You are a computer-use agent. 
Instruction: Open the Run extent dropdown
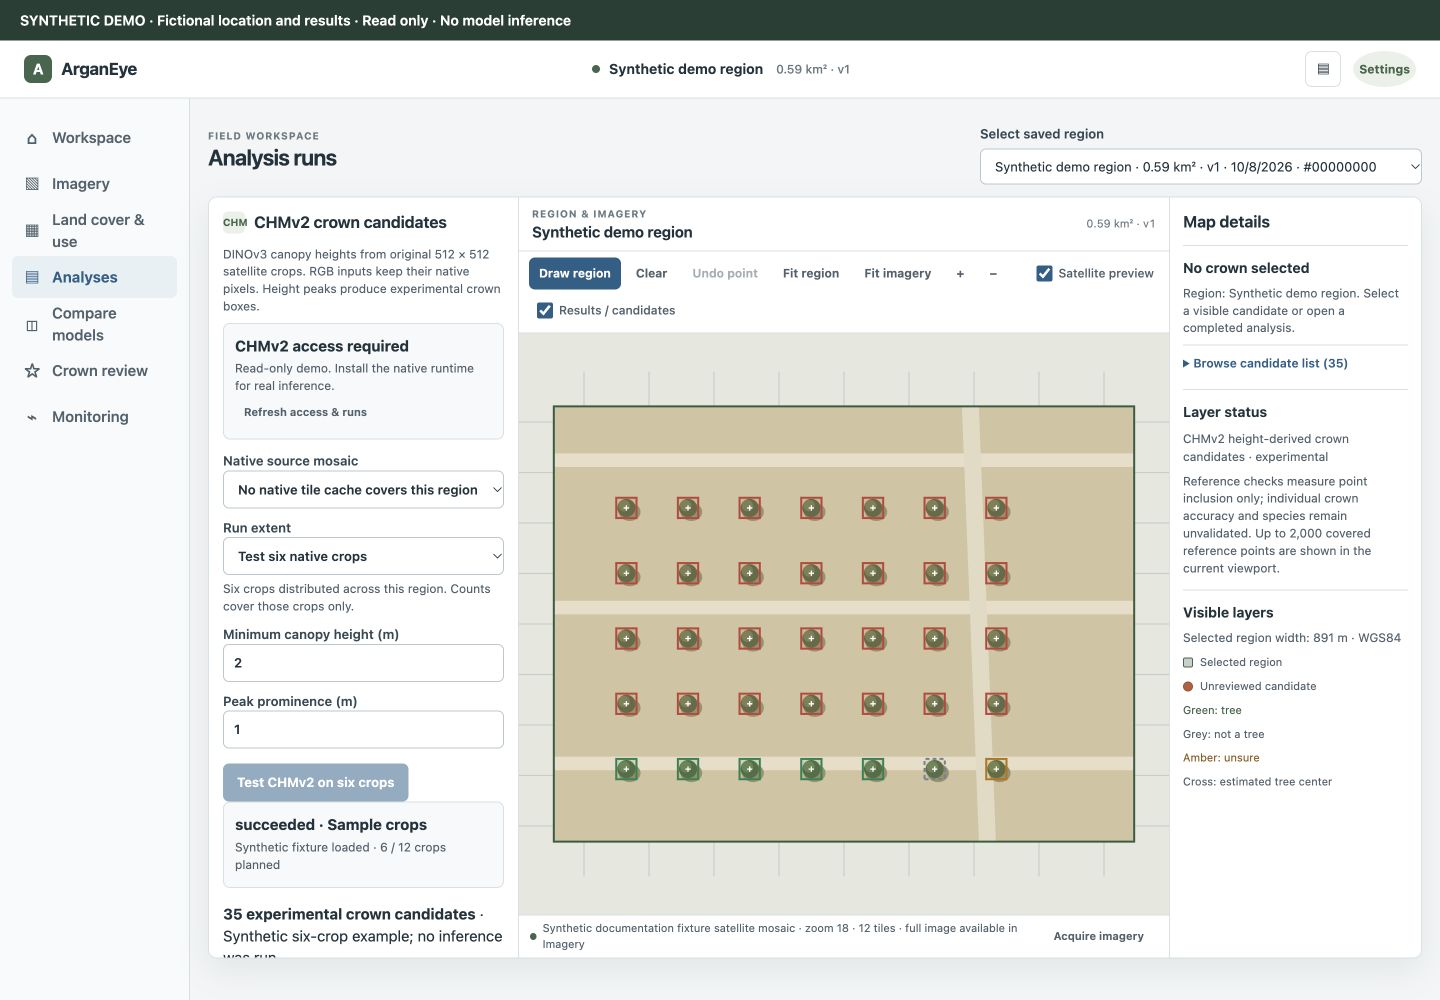click(x=363, y=556)
